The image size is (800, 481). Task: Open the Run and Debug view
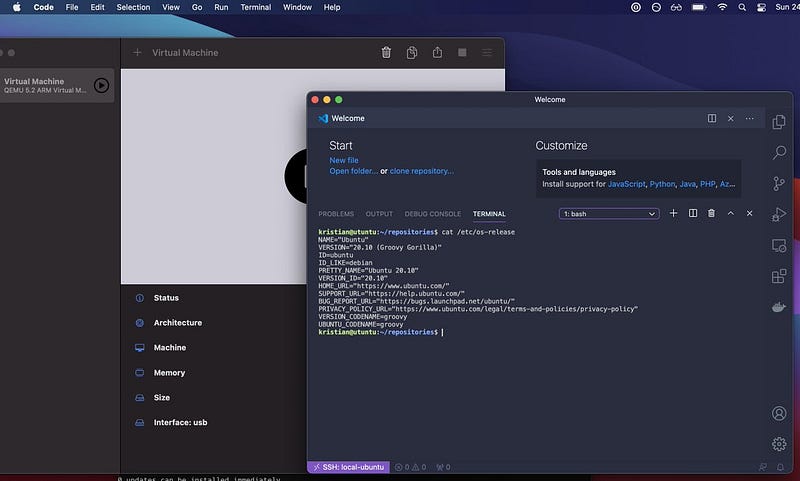click(779, 214)
